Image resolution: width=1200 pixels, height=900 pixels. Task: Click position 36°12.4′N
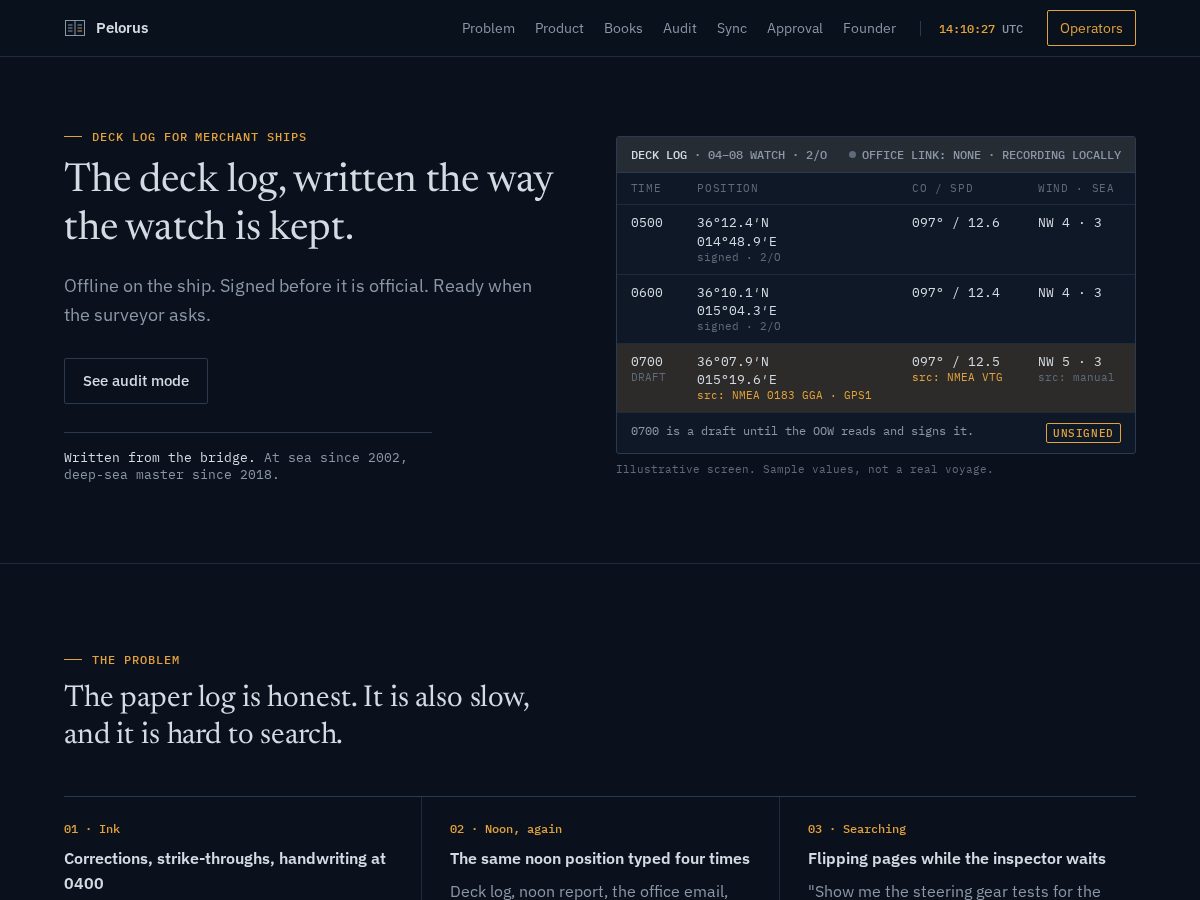point(733,222)
